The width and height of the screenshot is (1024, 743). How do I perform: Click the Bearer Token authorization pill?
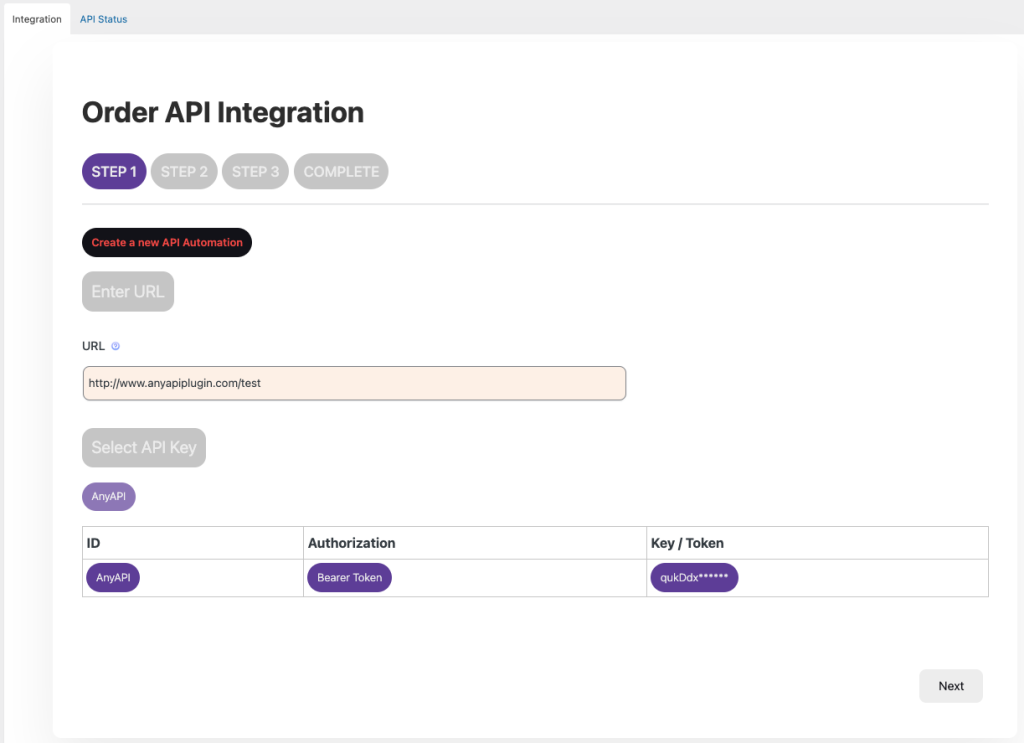click(x=349, y=578)
